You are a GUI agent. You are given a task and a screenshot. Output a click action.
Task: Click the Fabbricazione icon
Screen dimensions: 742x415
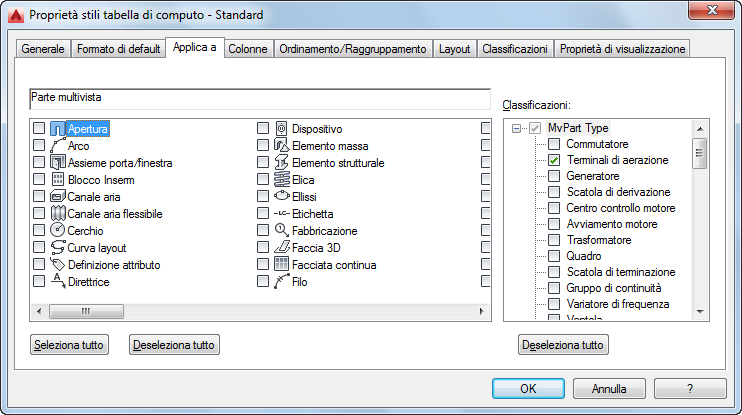point(281,231)
